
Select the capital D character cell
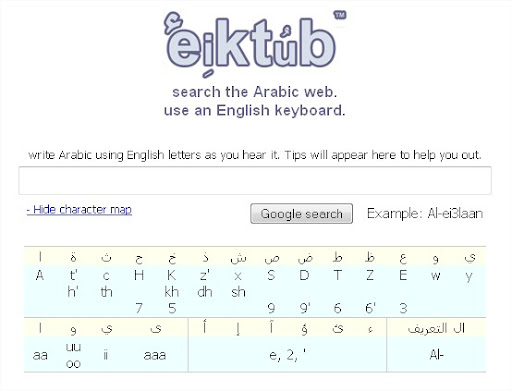(x=304, y=275)
